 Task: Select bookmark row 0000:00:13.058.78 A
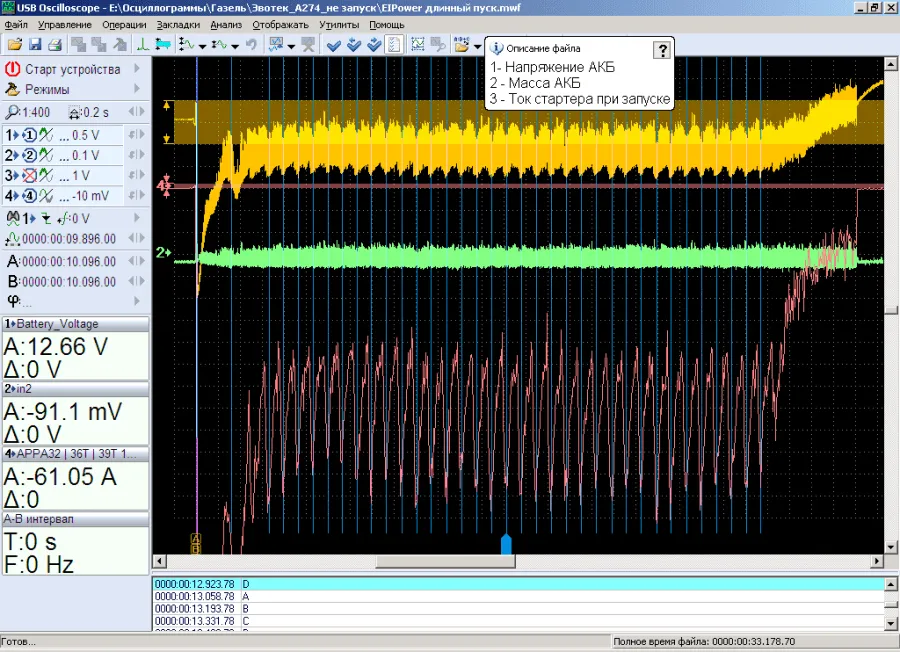(518, 596)
